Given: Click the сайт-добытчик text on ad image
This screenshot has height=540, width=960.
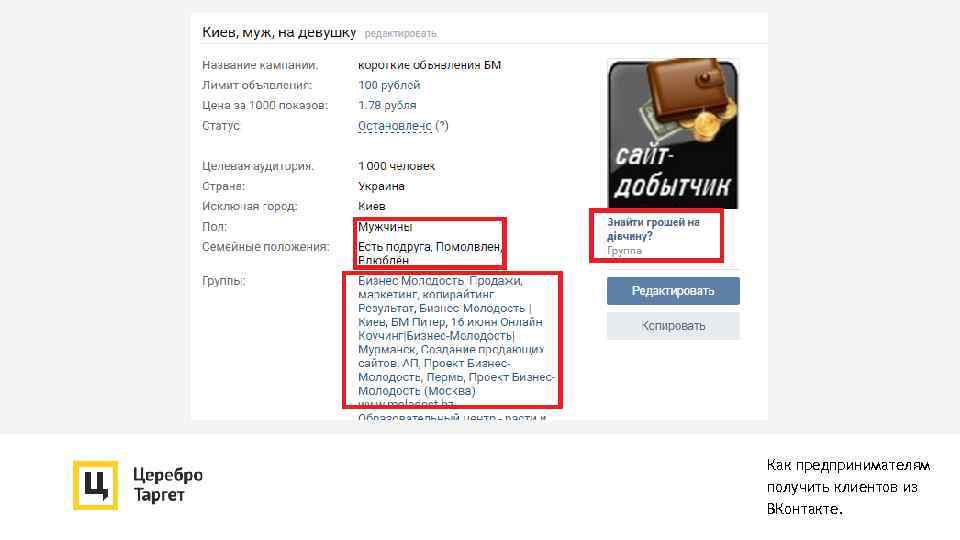Looking at the screenshot, I should pyautogui.click(x=672, y=172).
